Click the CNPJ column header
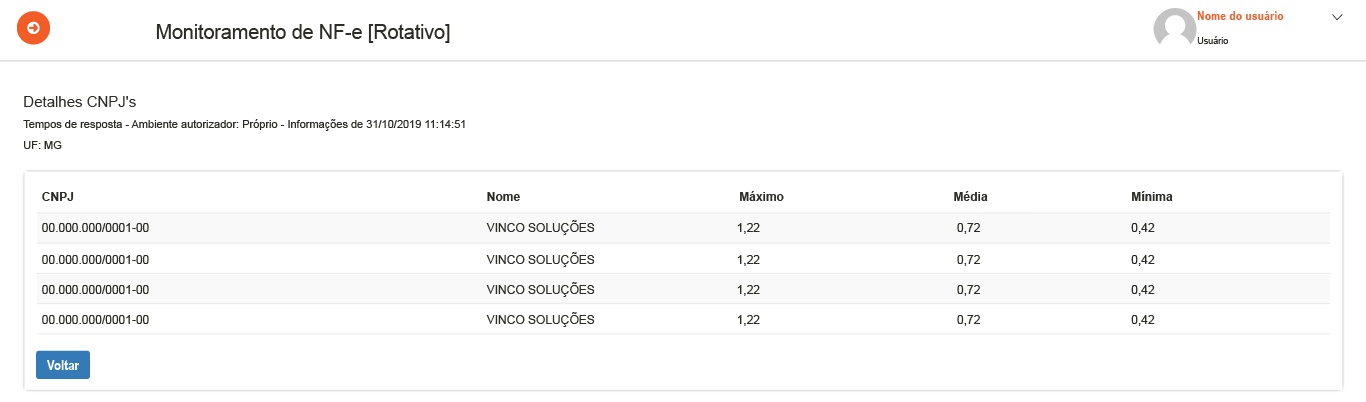This screenshot has height=402, width=1366. (57, 197)
